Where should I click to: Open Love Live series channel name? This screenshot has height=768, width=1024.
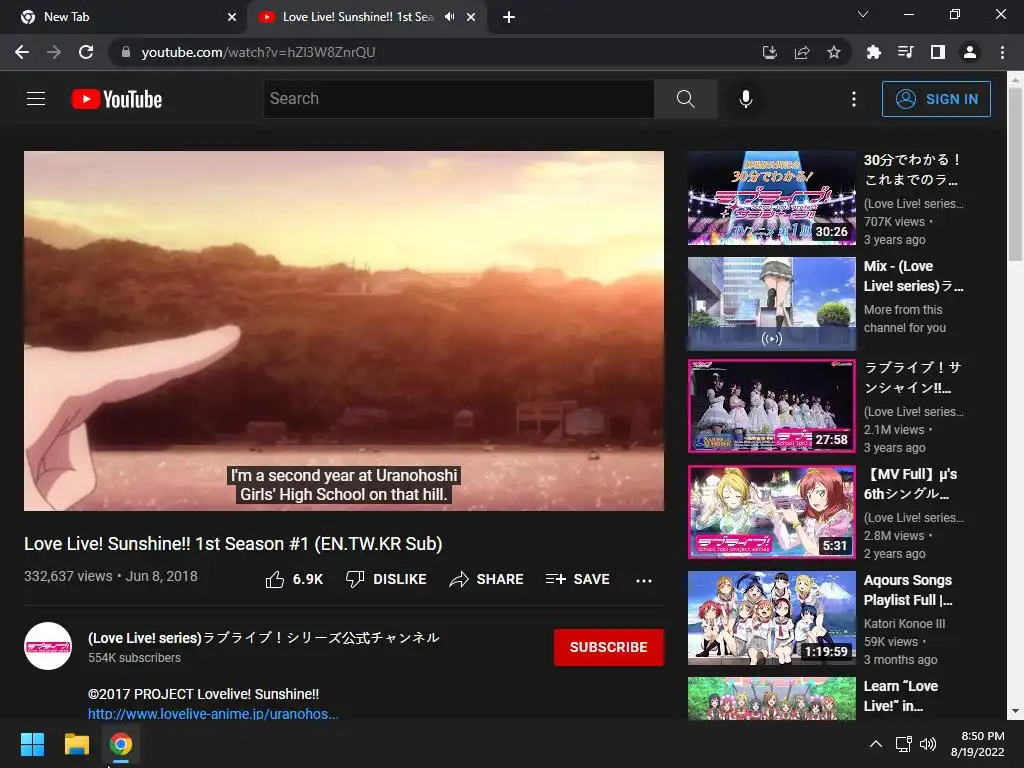[x=264, y=638]
